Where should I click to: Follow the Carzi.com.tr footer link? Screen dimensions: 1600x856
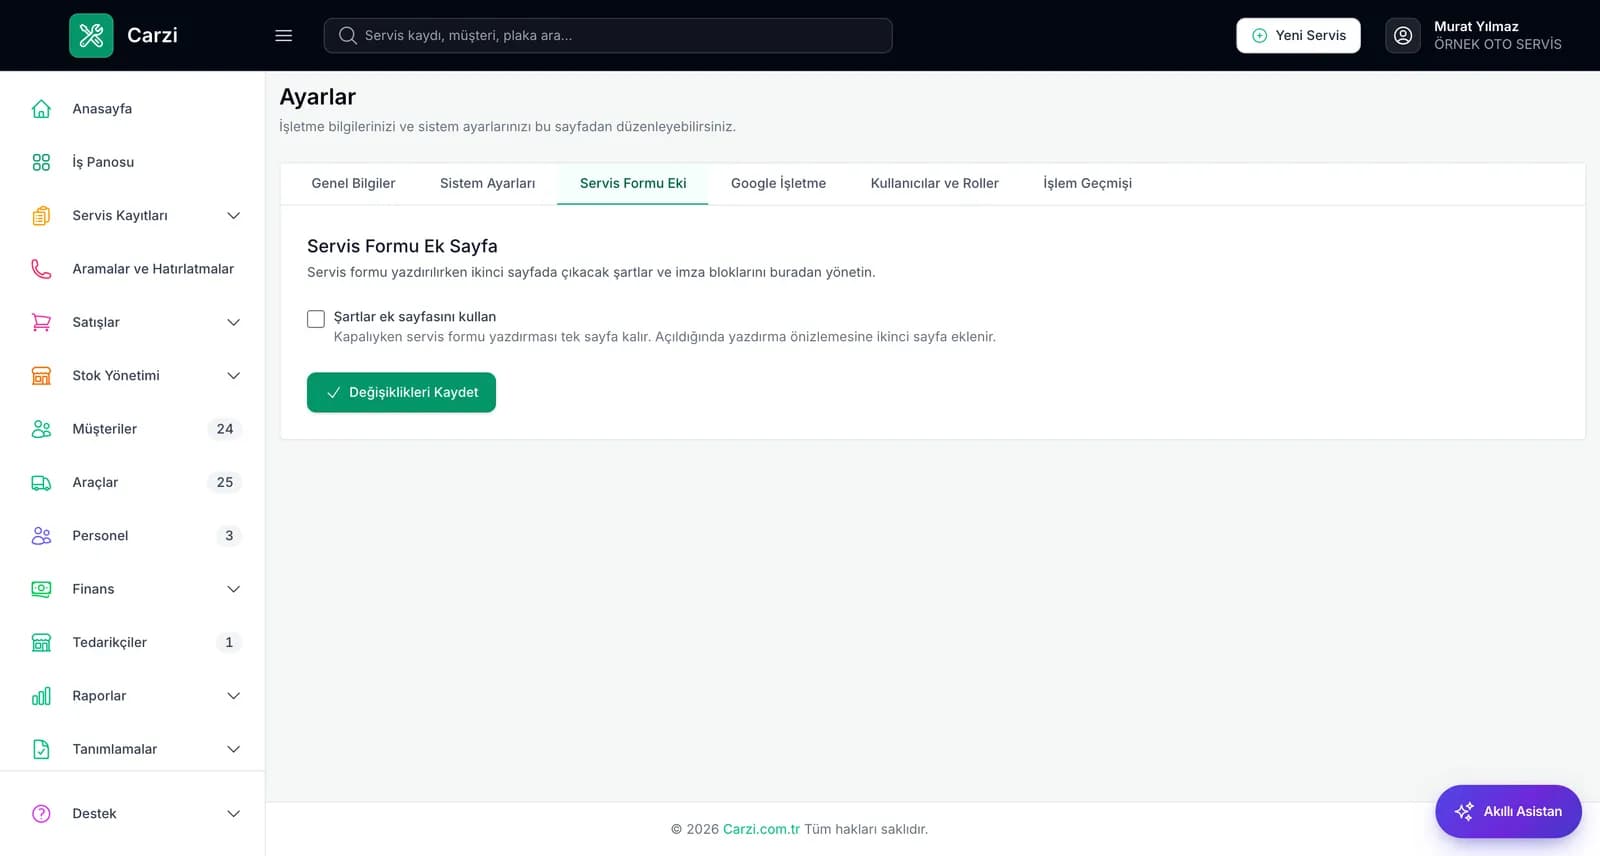[761, 829]
